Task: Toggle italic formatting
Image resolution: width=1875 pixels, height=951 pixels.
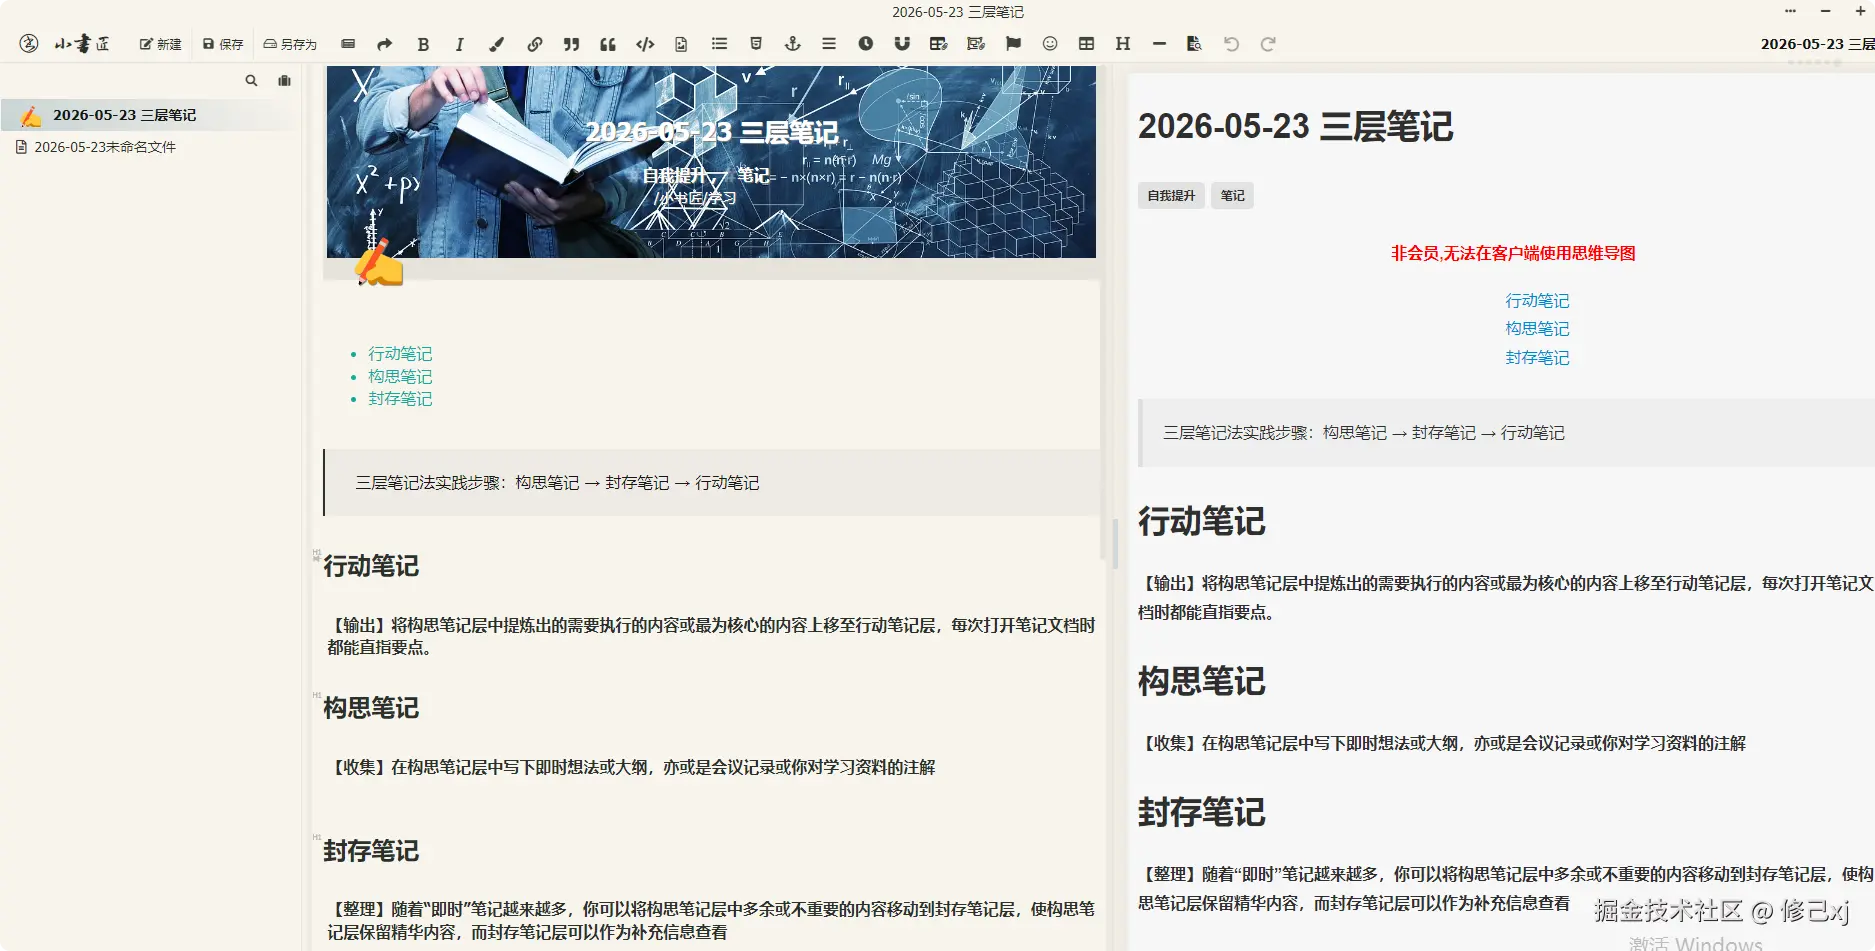Action: point(459,44)
